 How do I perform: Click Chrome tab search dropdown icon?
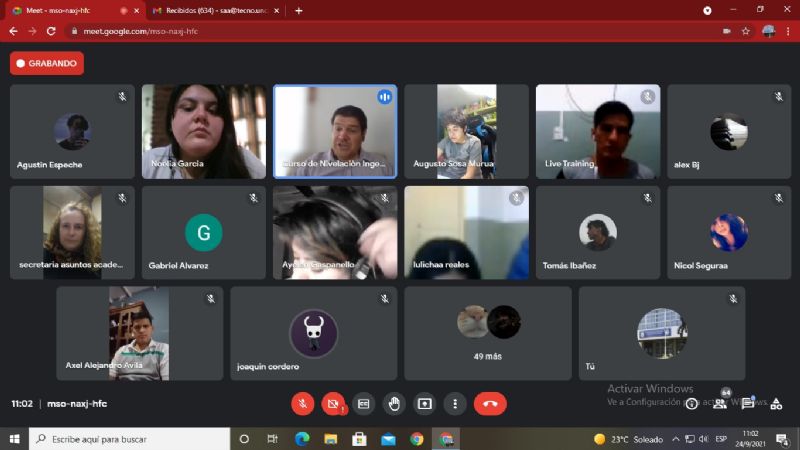click(707, 10)
